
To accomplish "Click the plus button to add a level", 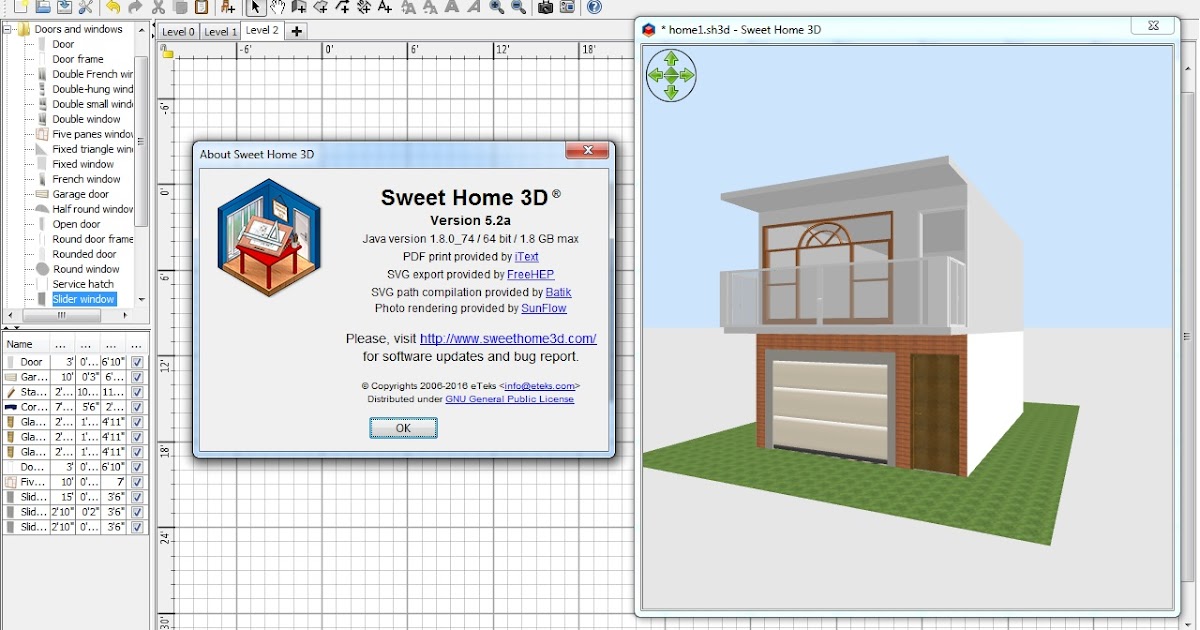I will tap(295, 31).
